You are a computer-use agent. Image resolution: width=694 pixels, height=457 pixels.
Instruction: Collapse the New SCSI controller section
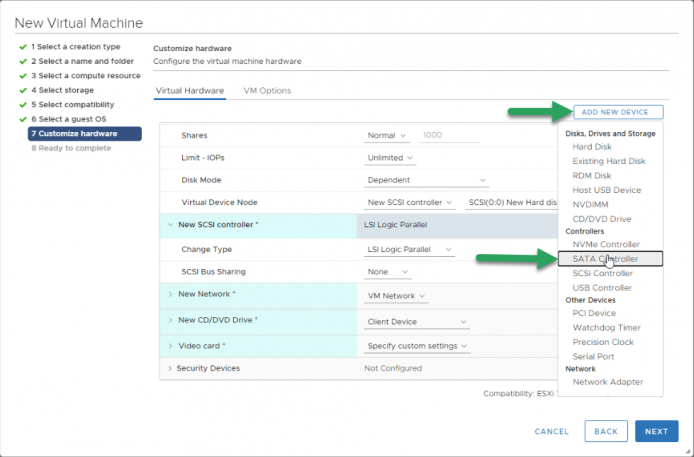click(170, 225)
